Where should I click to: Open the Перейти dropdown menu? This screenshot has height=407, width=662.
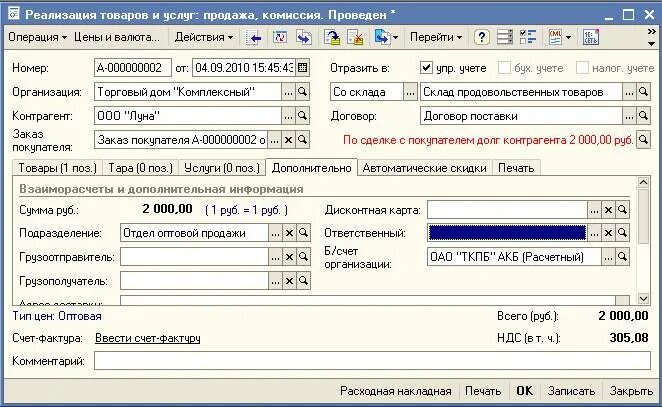[x=436, y=38]
